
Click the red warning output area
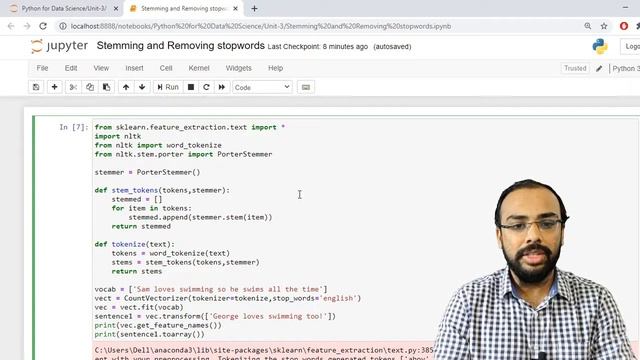(x=263, y=351)
